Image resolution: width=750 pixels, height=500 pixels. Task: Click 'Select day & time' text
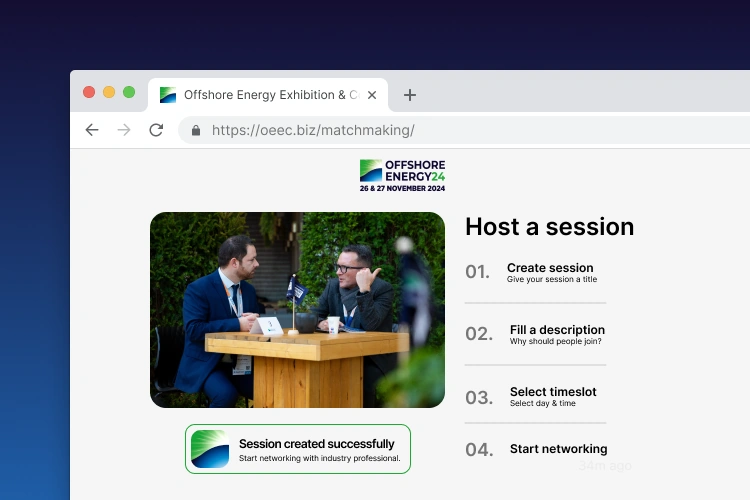pos(542,403)
